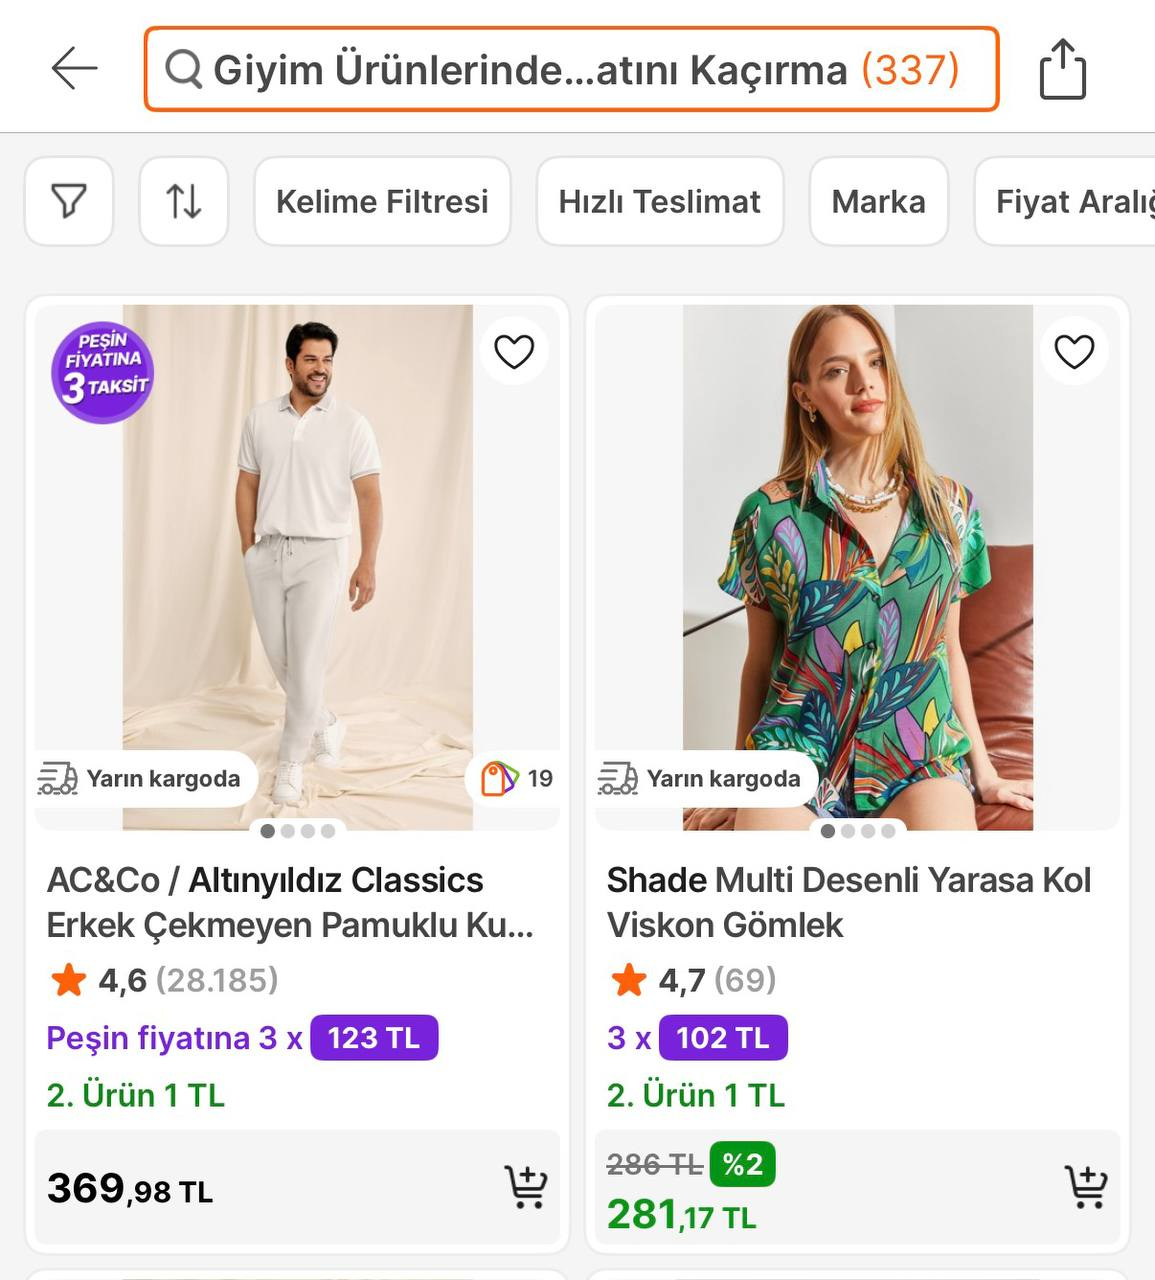This screenshot has height=1280, width=1155.
Task: Favorite the Shade Multi Desenli shirt
Action: pyautogui.click(x=1074, y=351)
